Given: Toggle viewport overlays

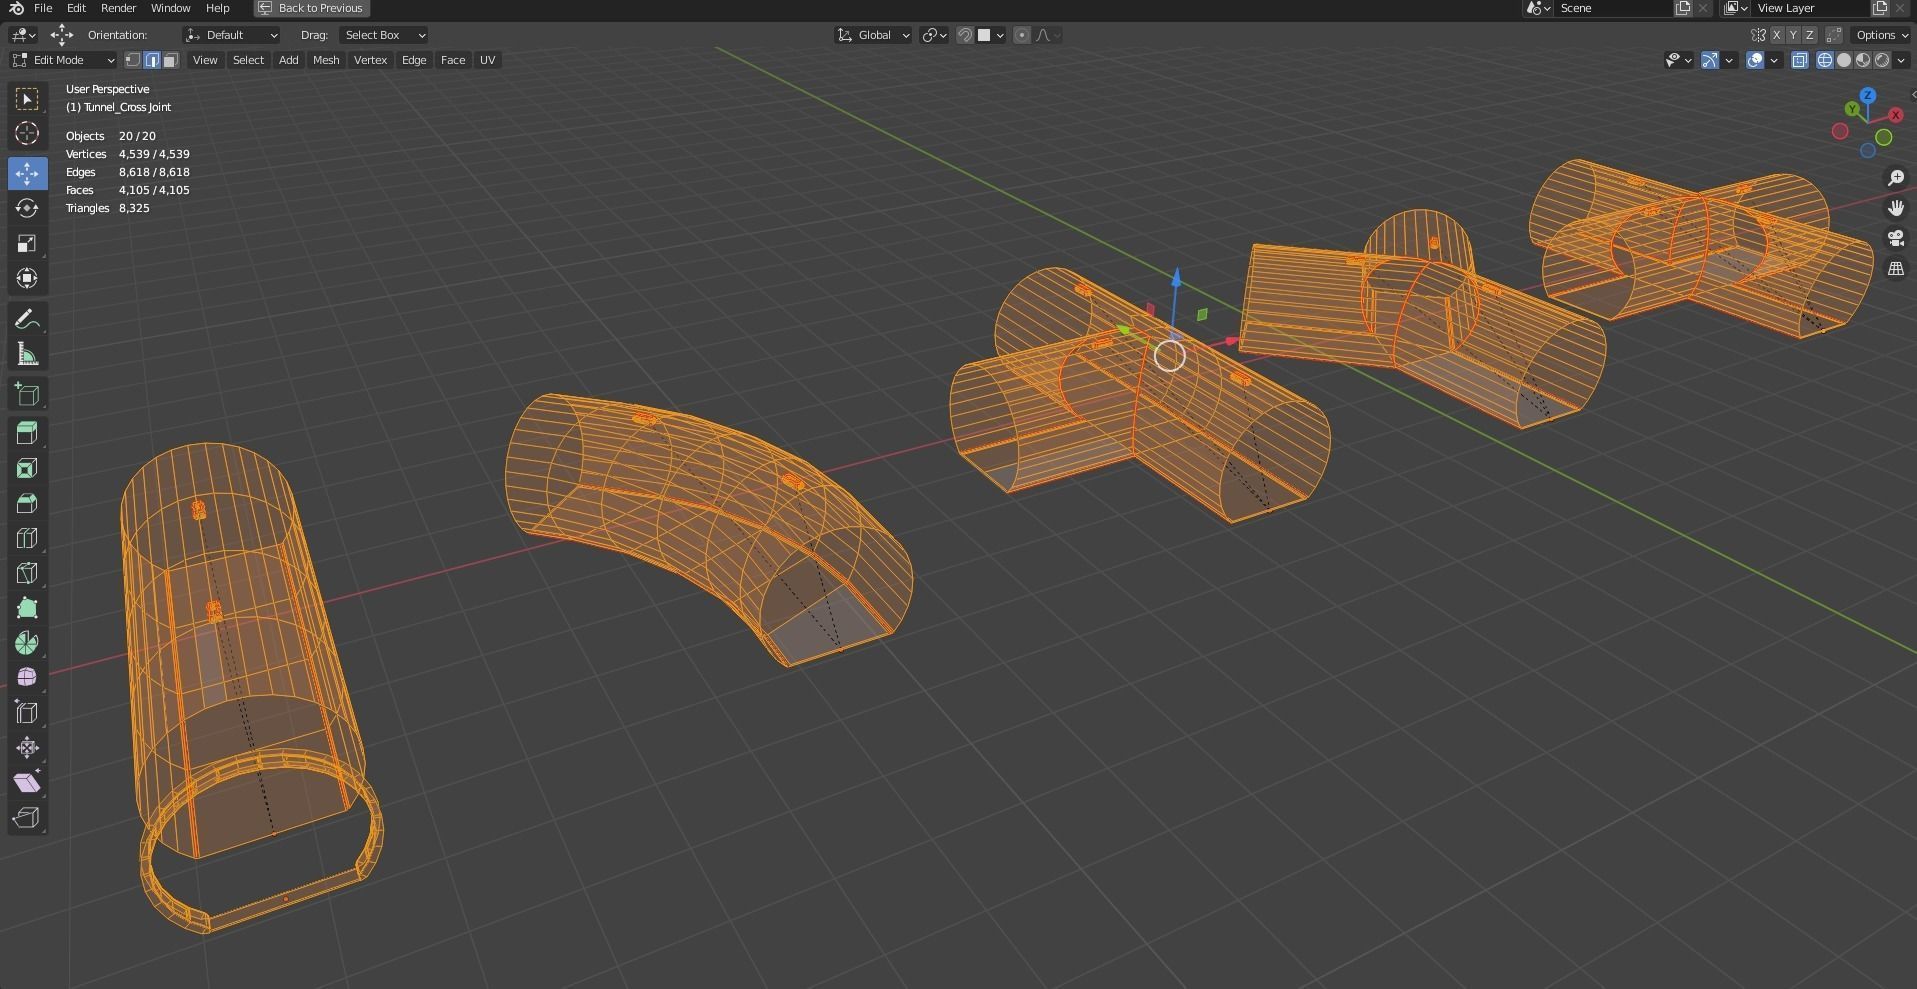Looking at the screenshot, I should tap(1755, 60).
